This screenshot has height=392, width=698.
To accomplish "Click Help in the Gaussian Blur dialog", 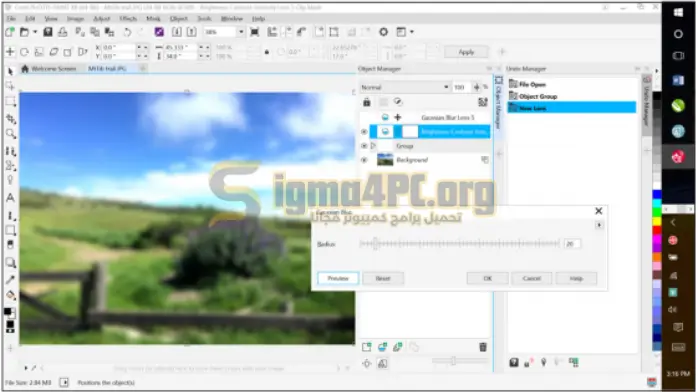I will [x=576, y=279].
